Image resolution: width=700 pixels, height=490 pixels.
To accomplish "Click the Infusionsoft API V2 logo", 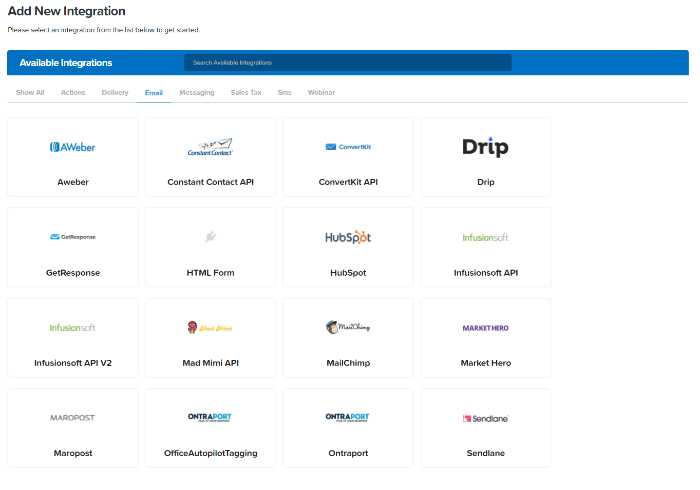I will 72,328.
